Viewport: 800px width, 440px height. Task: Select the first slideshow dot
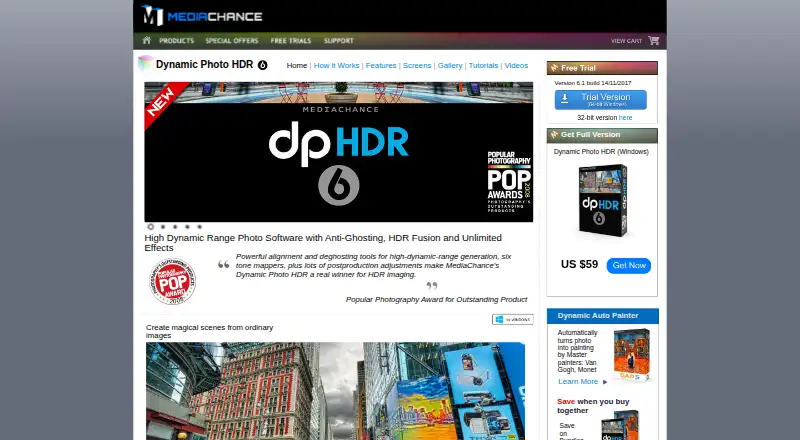pos(151,227)
